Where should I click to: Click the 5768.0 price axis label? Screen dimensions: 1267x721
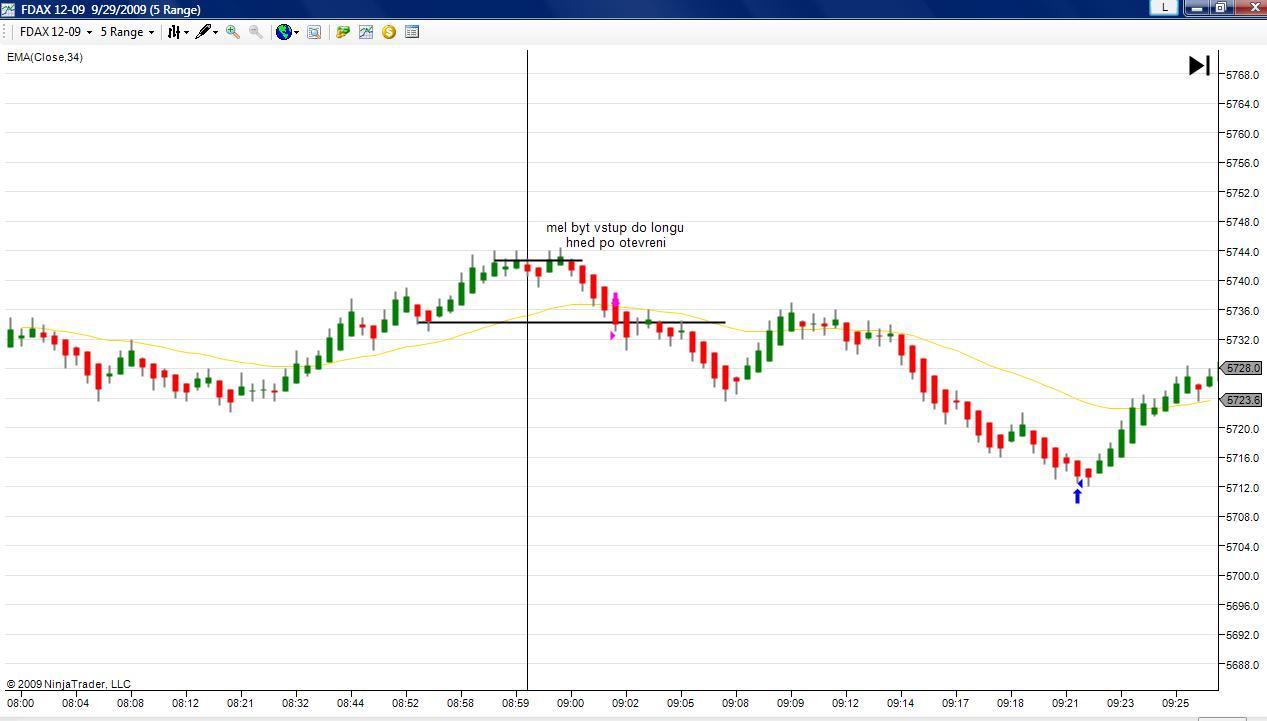pos(1243,75)
